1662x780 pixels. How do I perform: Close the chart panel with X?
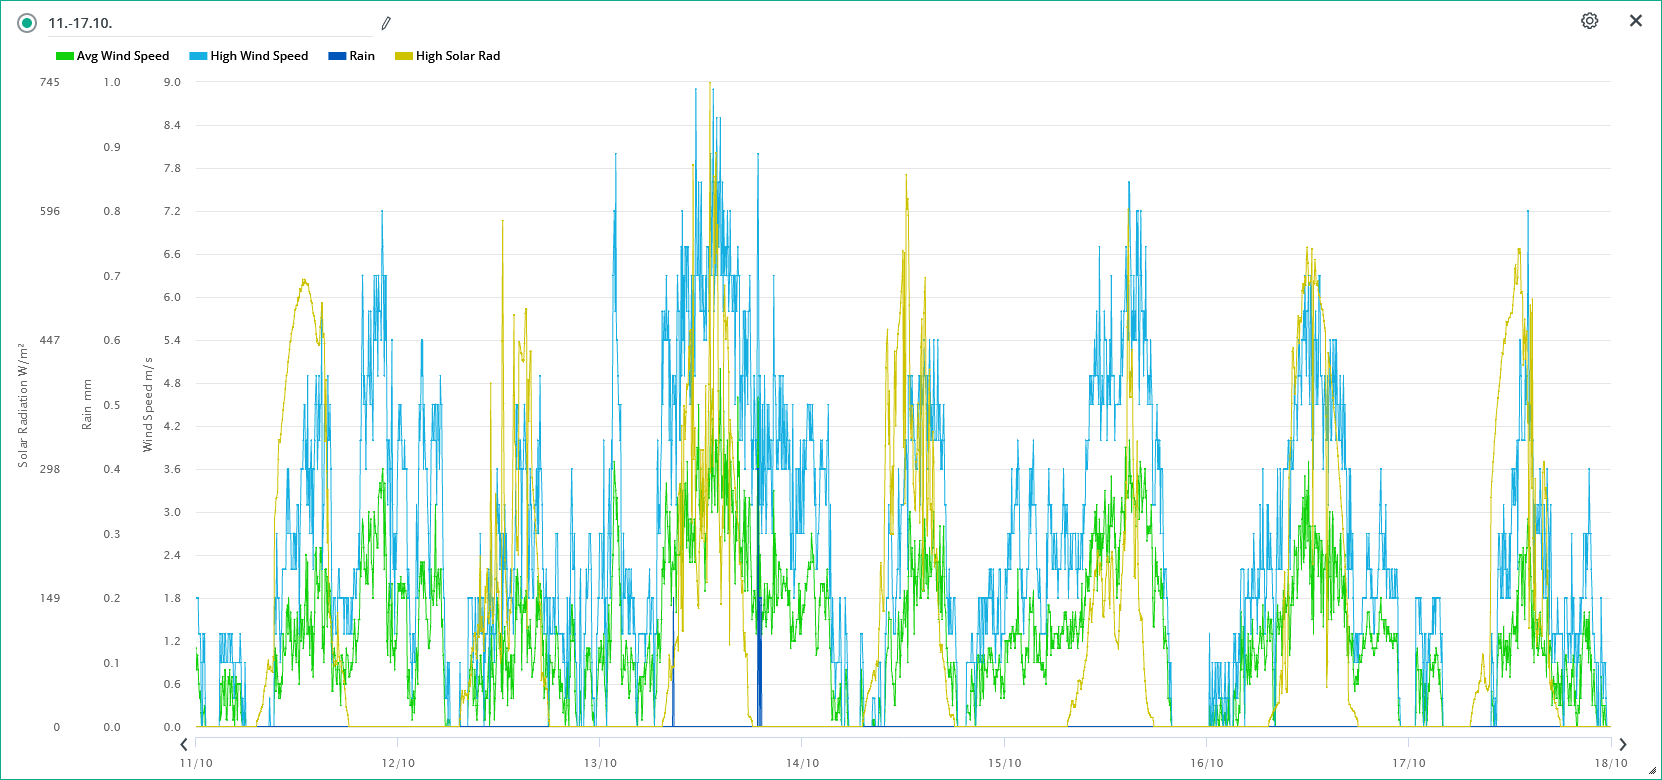point(1636,21)
